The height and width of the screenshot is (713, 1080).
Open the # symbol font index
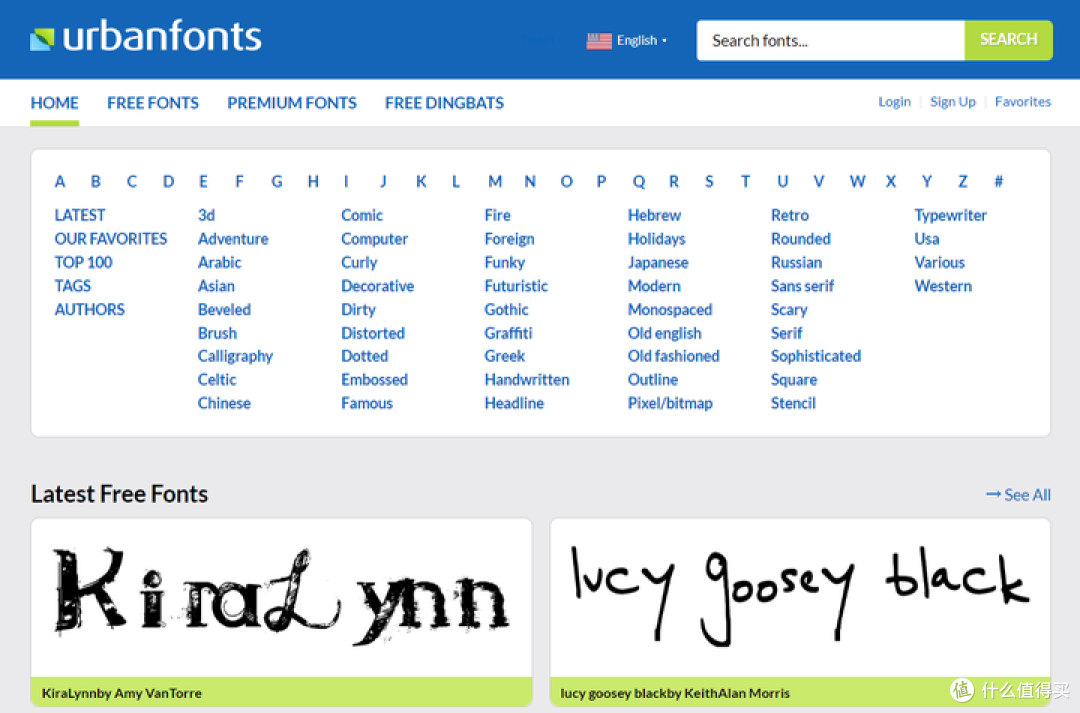(998, 182)
